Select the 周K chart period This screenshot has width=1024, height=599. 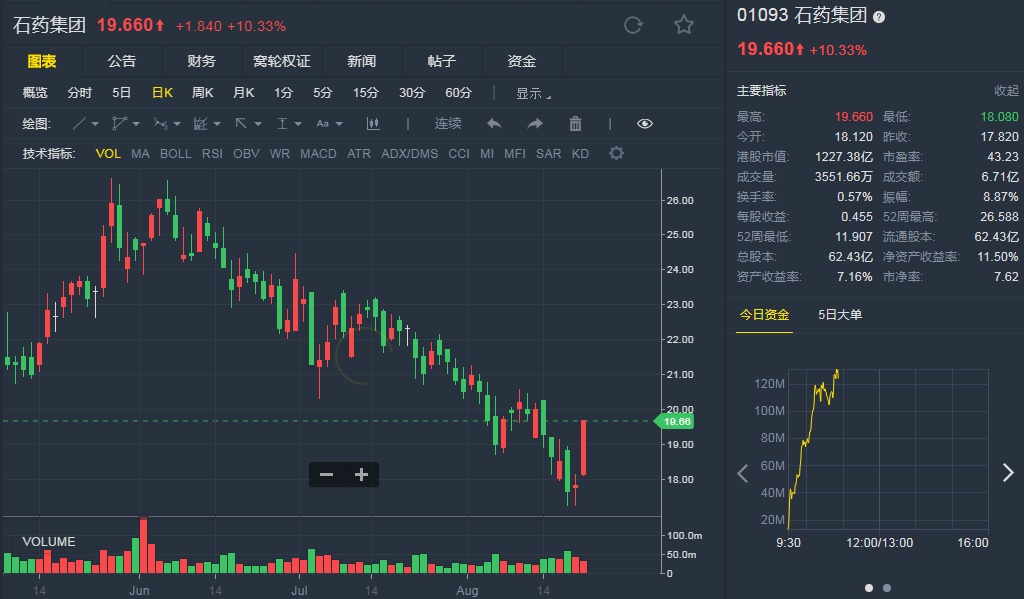tap(203, 93)
